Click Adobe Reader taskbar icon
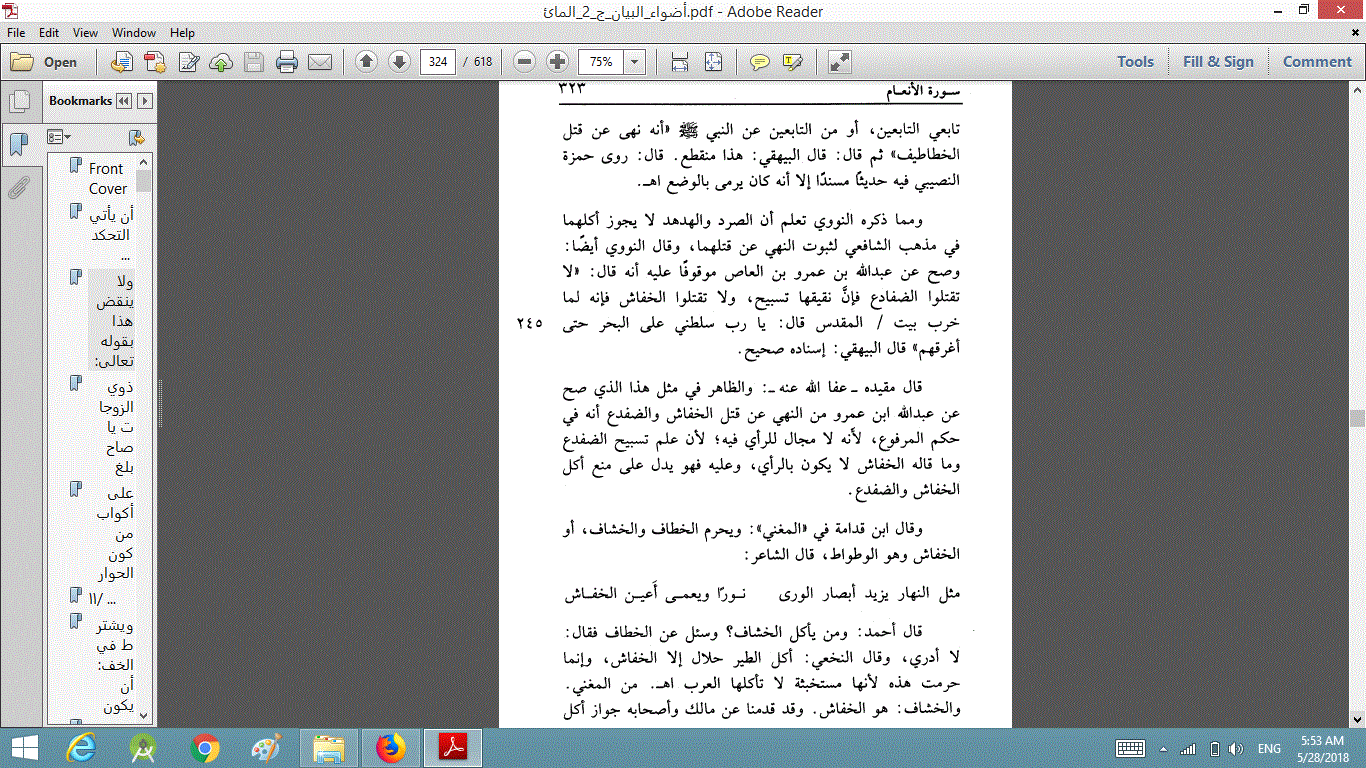The width and height of the screenshot is (1366, 768). click(x=453, y=748)
